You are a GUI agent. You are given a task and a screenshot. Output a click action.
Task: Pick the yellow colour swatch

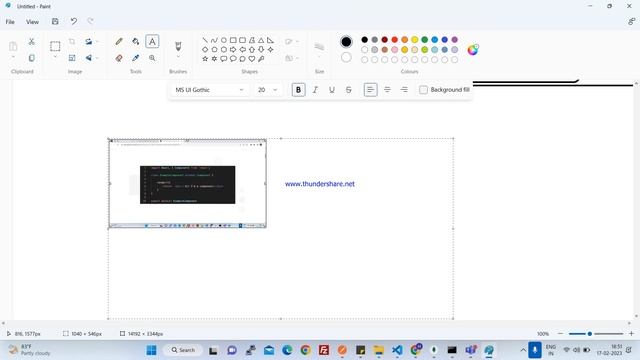point(415,40)
